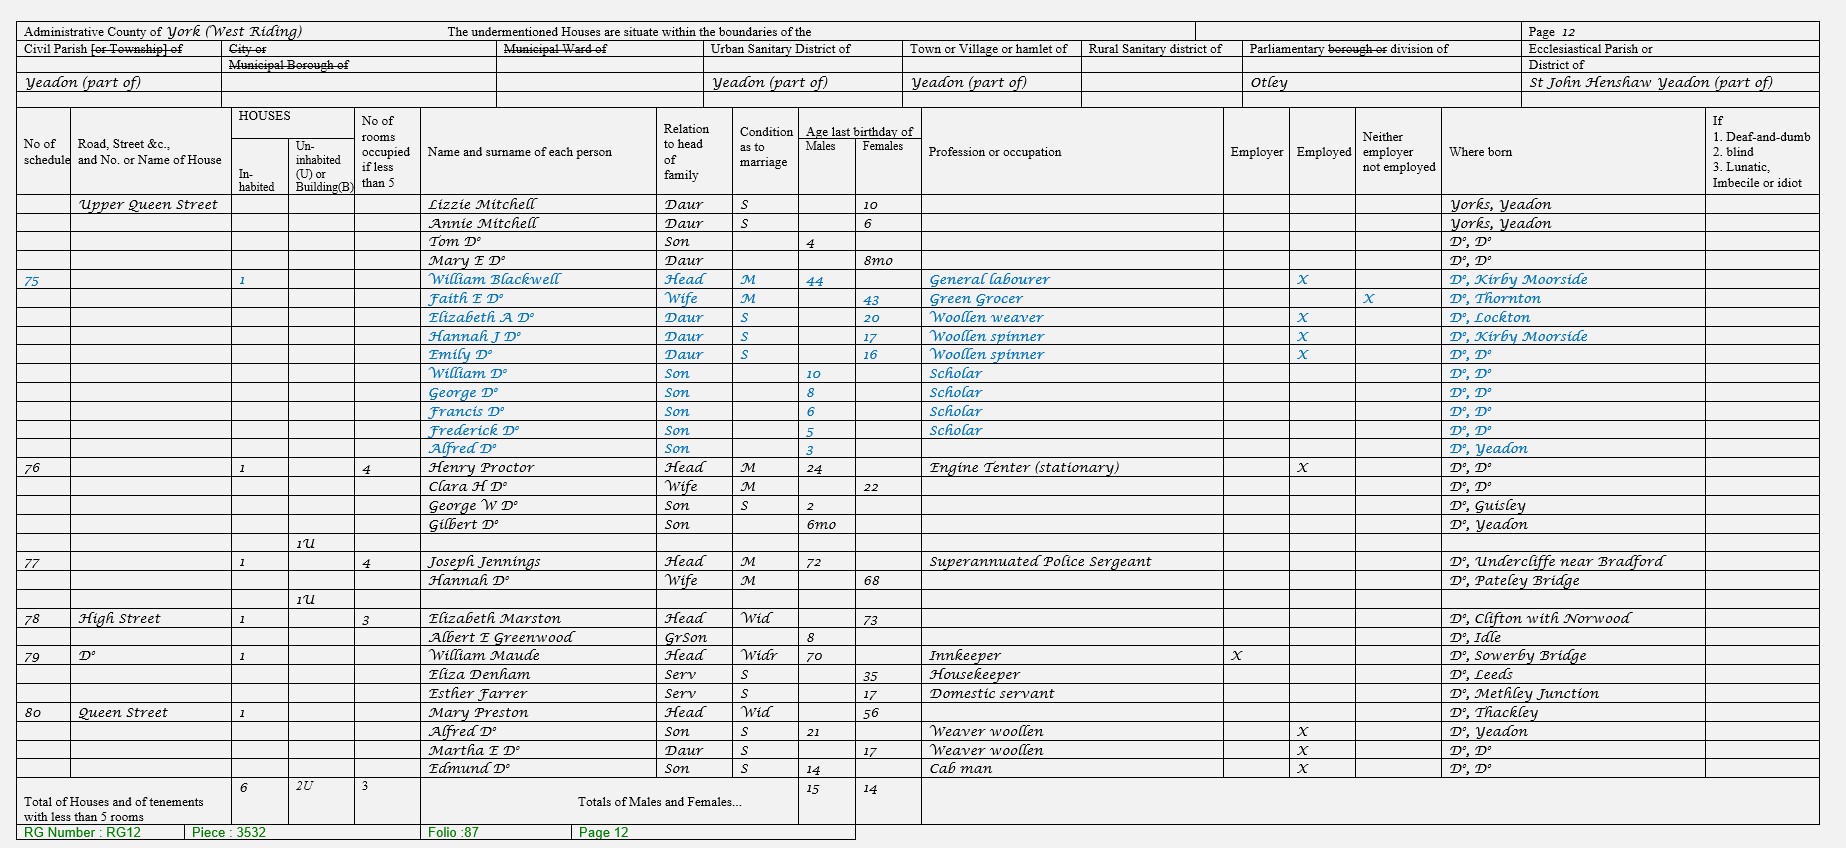Click the Profession or occupation column header

point(994,152)
